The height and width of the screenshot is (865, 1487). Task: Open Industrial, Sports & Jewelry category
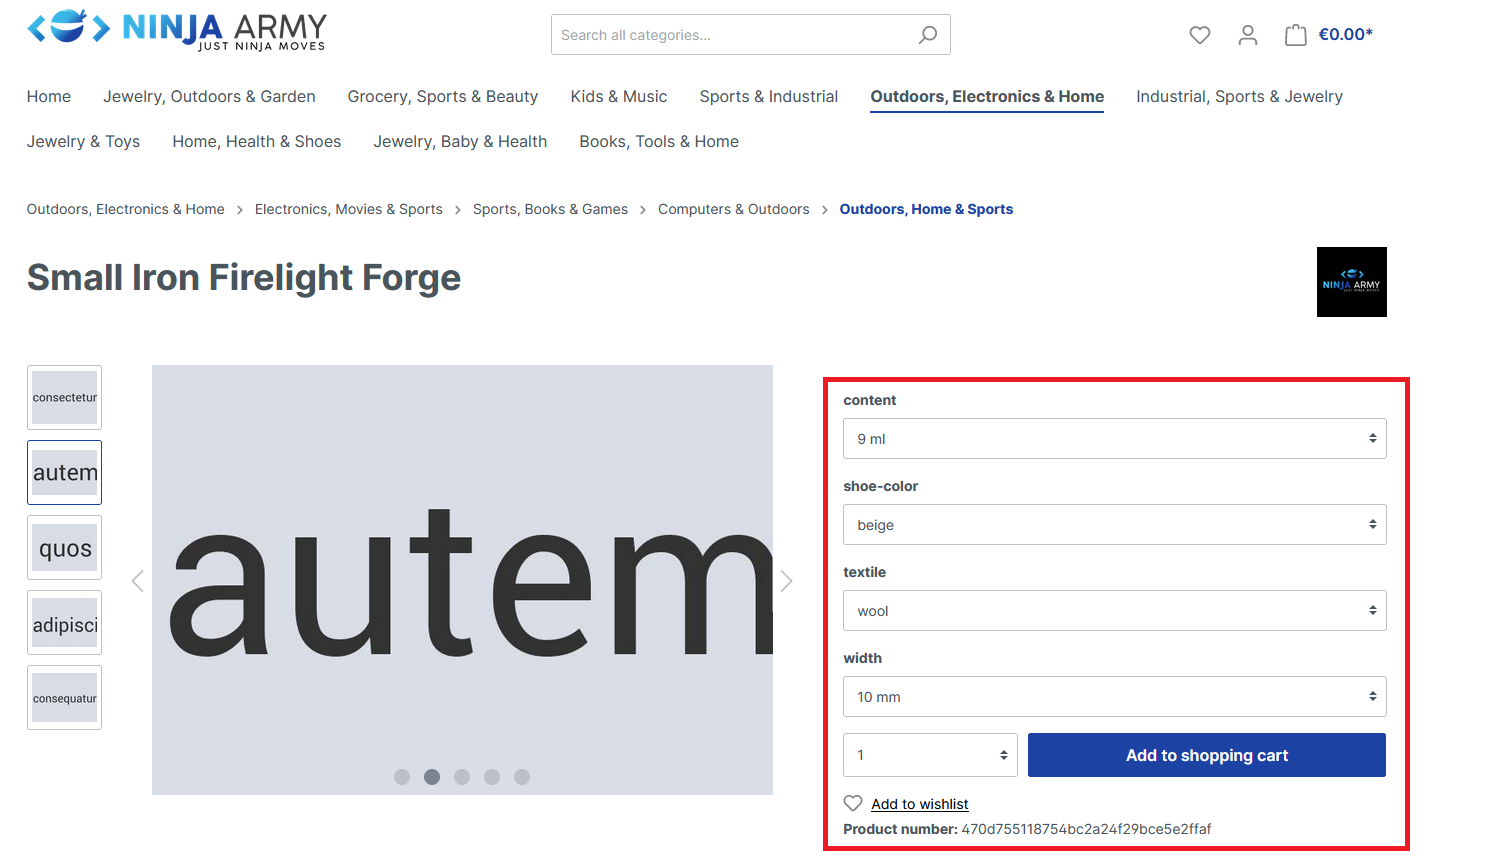click(1239, 96)
